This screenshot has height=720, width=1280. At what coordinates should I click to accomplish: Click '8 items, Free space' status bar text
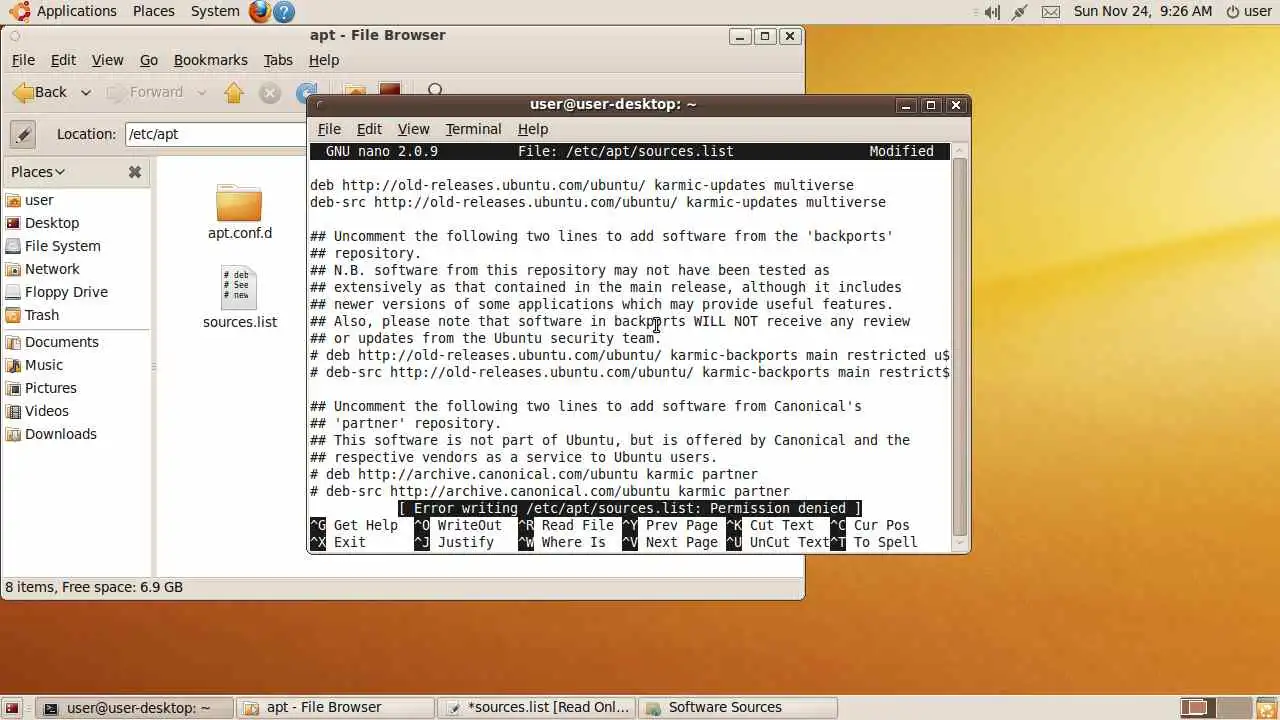tap(94, 587)
